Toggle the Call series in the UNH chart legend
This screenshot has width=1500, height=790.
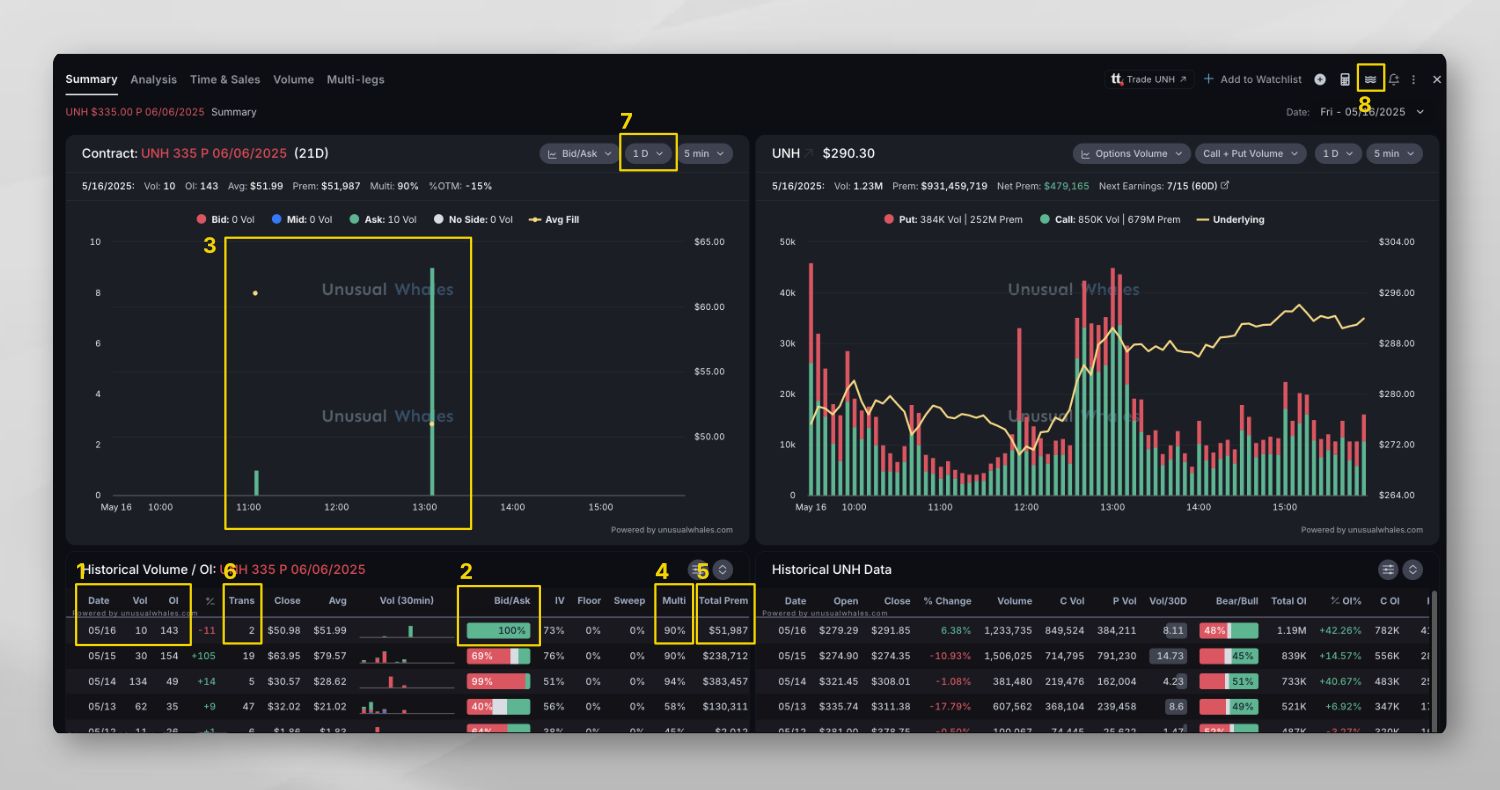point(1111,219)
